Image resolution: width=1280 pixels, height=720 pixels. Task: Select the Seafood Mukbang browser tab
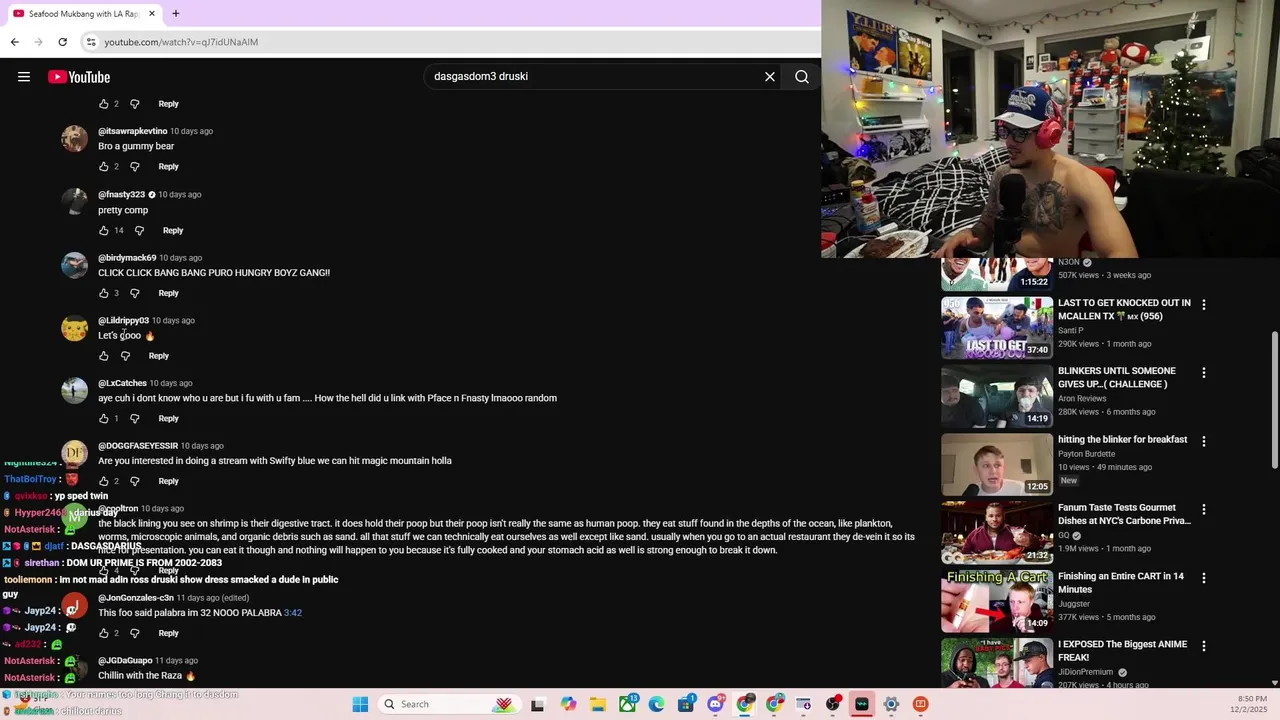[82, 14]
